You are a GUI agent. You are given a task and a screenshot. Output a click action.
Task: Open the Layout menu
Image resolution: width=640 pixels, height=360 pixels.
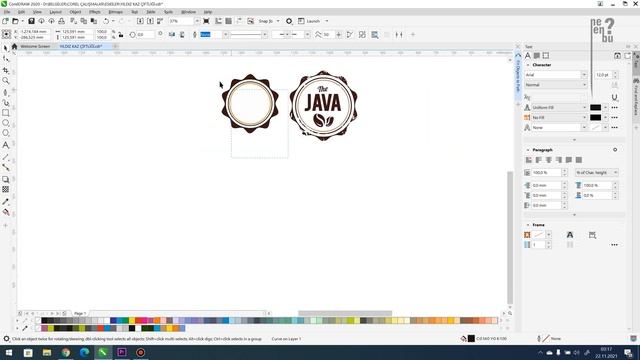click(56, 12)
